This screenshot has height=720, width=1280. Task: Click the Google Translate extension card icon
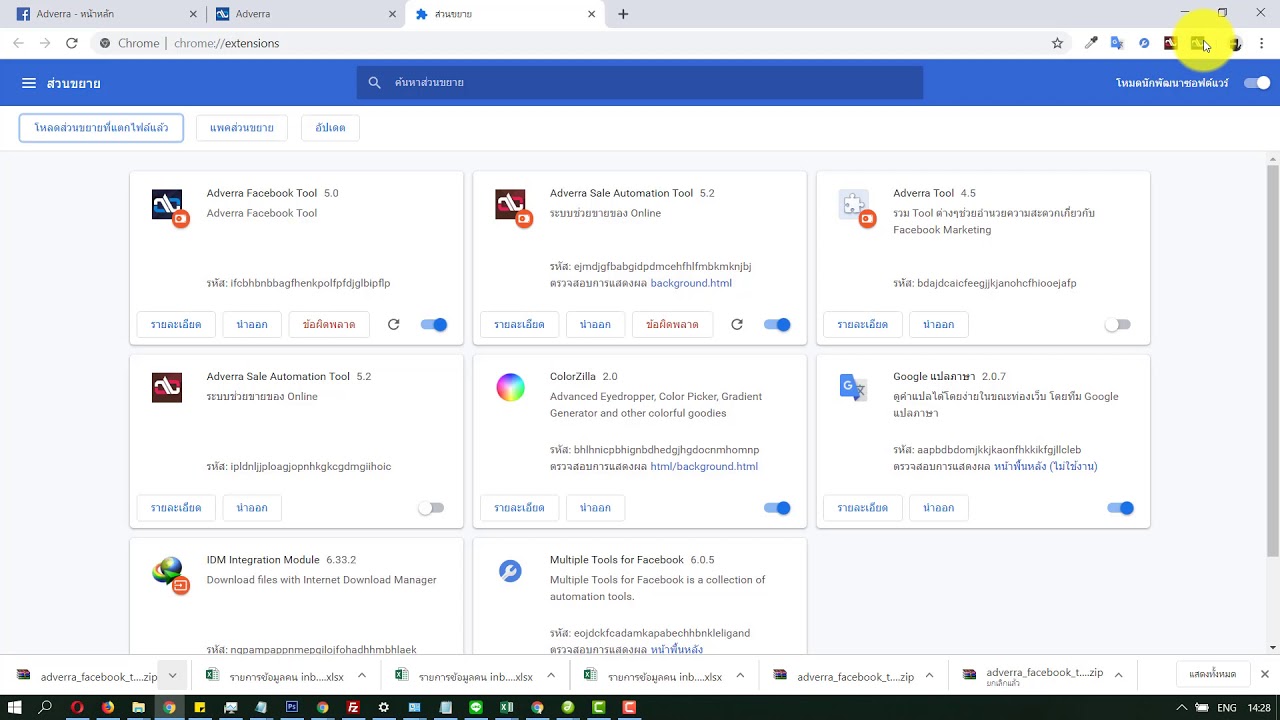[x=853, y=387]
